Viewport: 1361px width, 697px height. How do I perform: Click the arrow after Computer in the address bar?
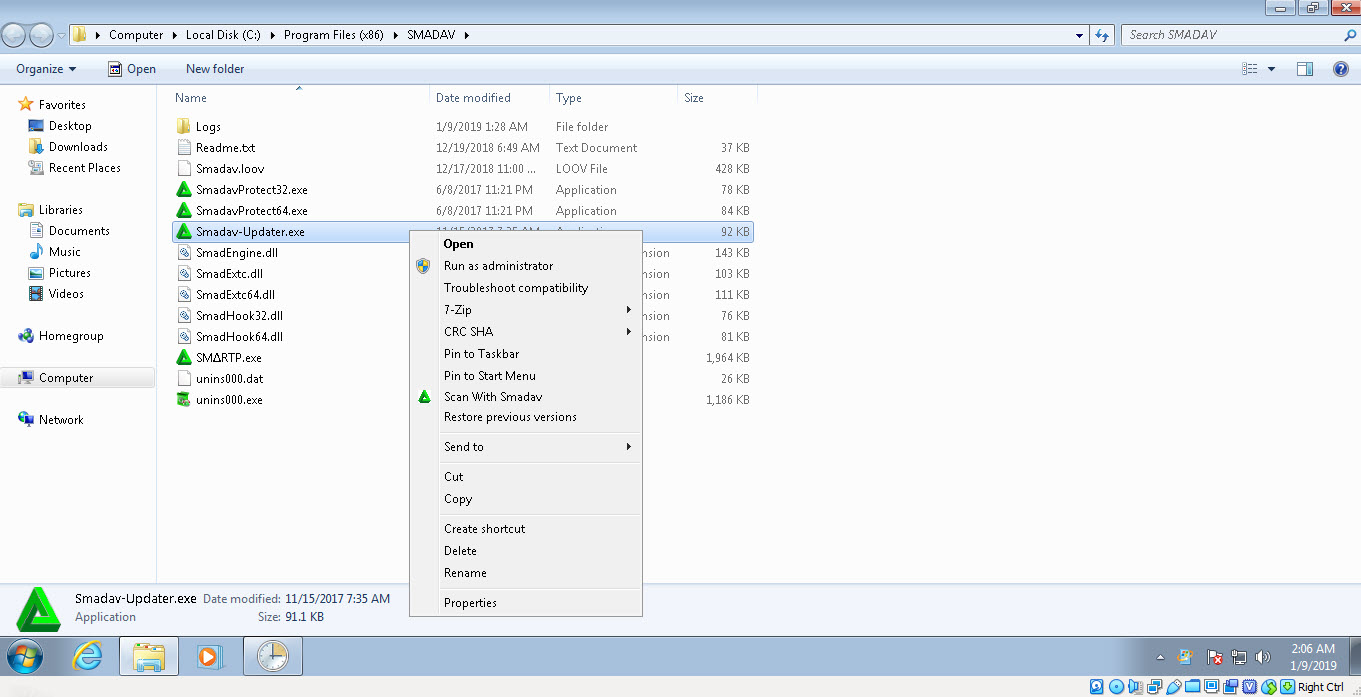click(174, 35)
